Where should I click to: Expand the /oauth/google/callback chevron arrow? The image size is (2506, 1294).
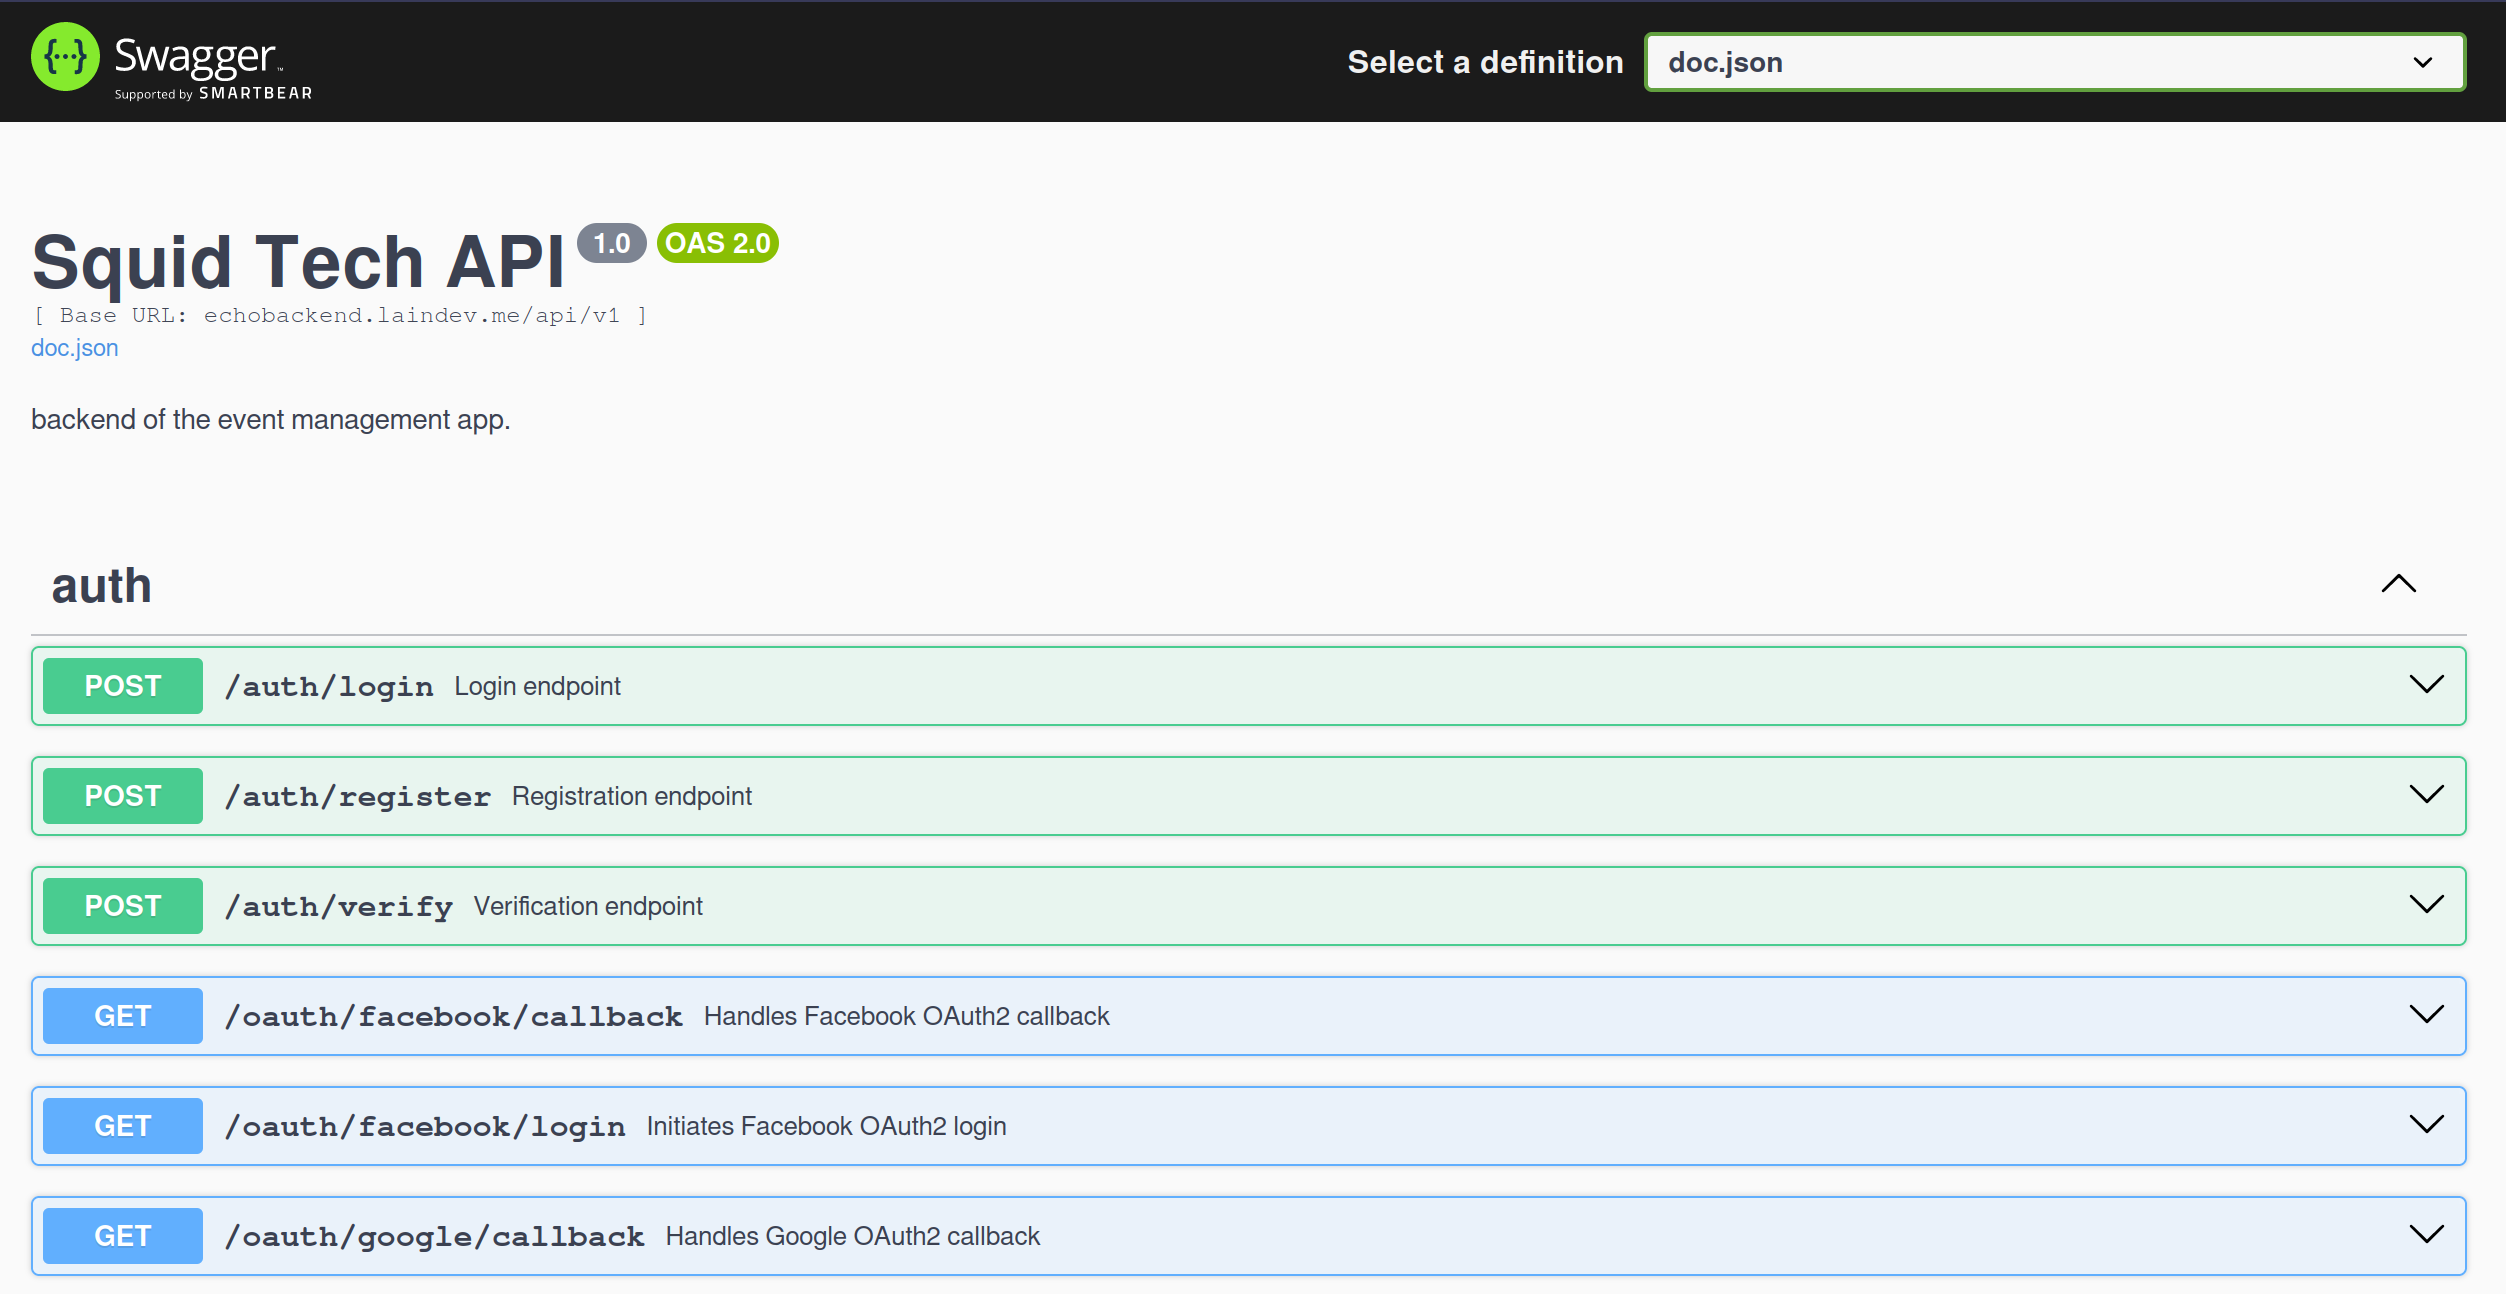click(x=2426, y=1235)
